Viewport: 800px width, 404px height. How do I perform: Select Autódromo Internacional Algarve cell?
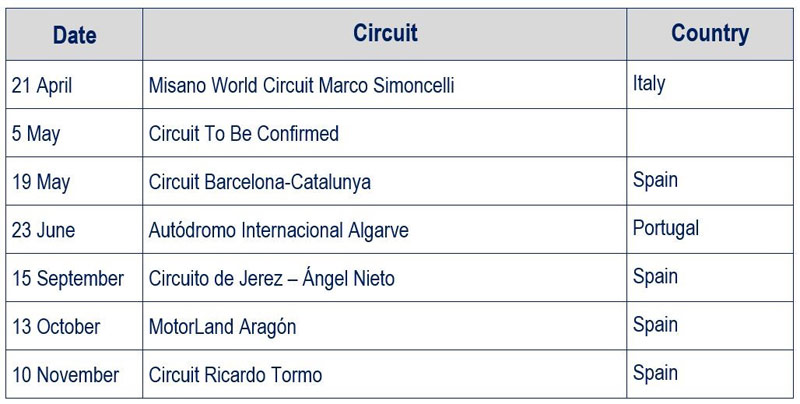(x=278, y=230)
